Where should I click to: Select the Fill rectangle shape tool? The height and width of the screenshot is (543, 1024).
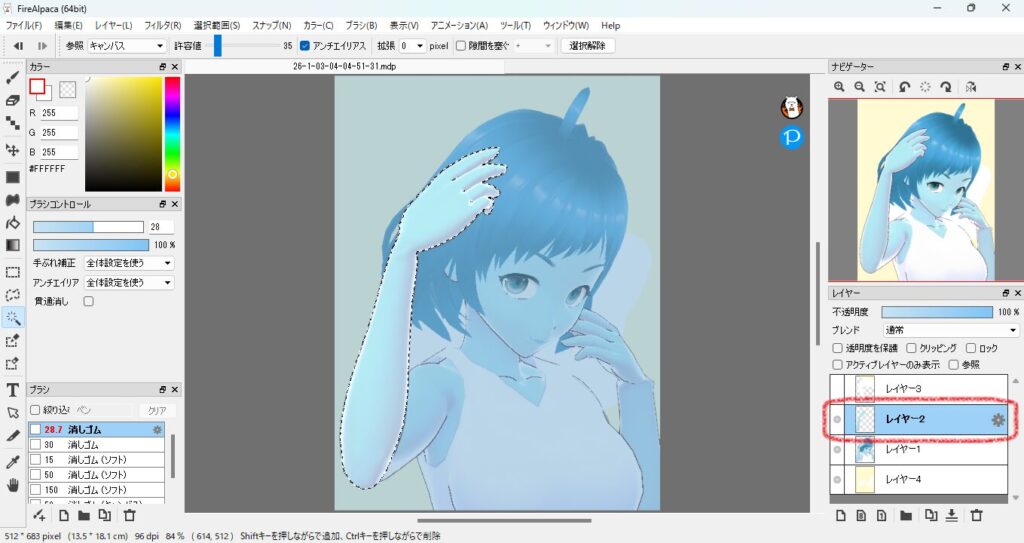pos(12,177)
